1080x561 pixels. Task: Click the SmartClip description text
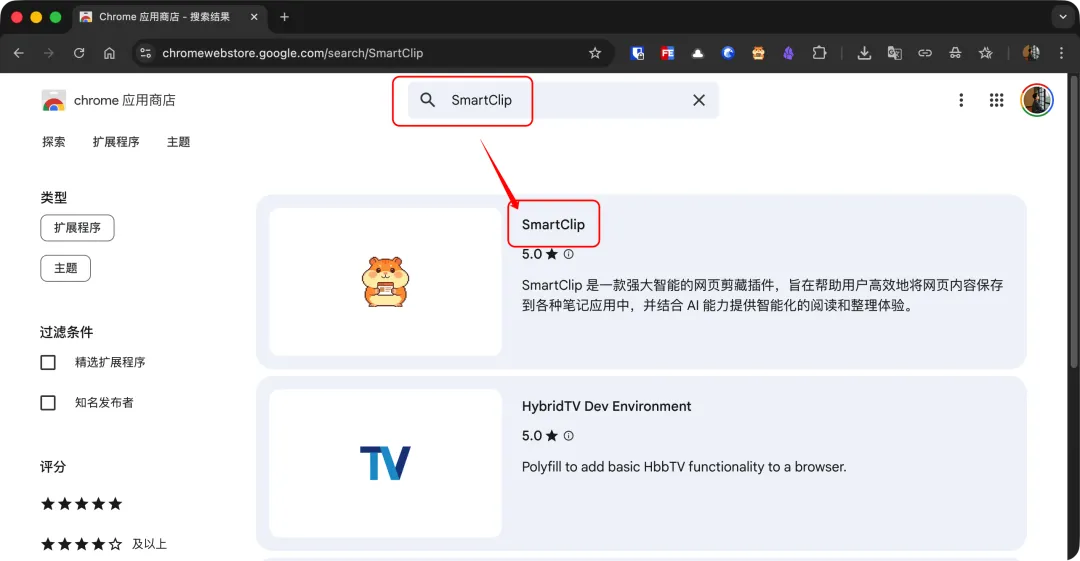(x=762, y=295)
